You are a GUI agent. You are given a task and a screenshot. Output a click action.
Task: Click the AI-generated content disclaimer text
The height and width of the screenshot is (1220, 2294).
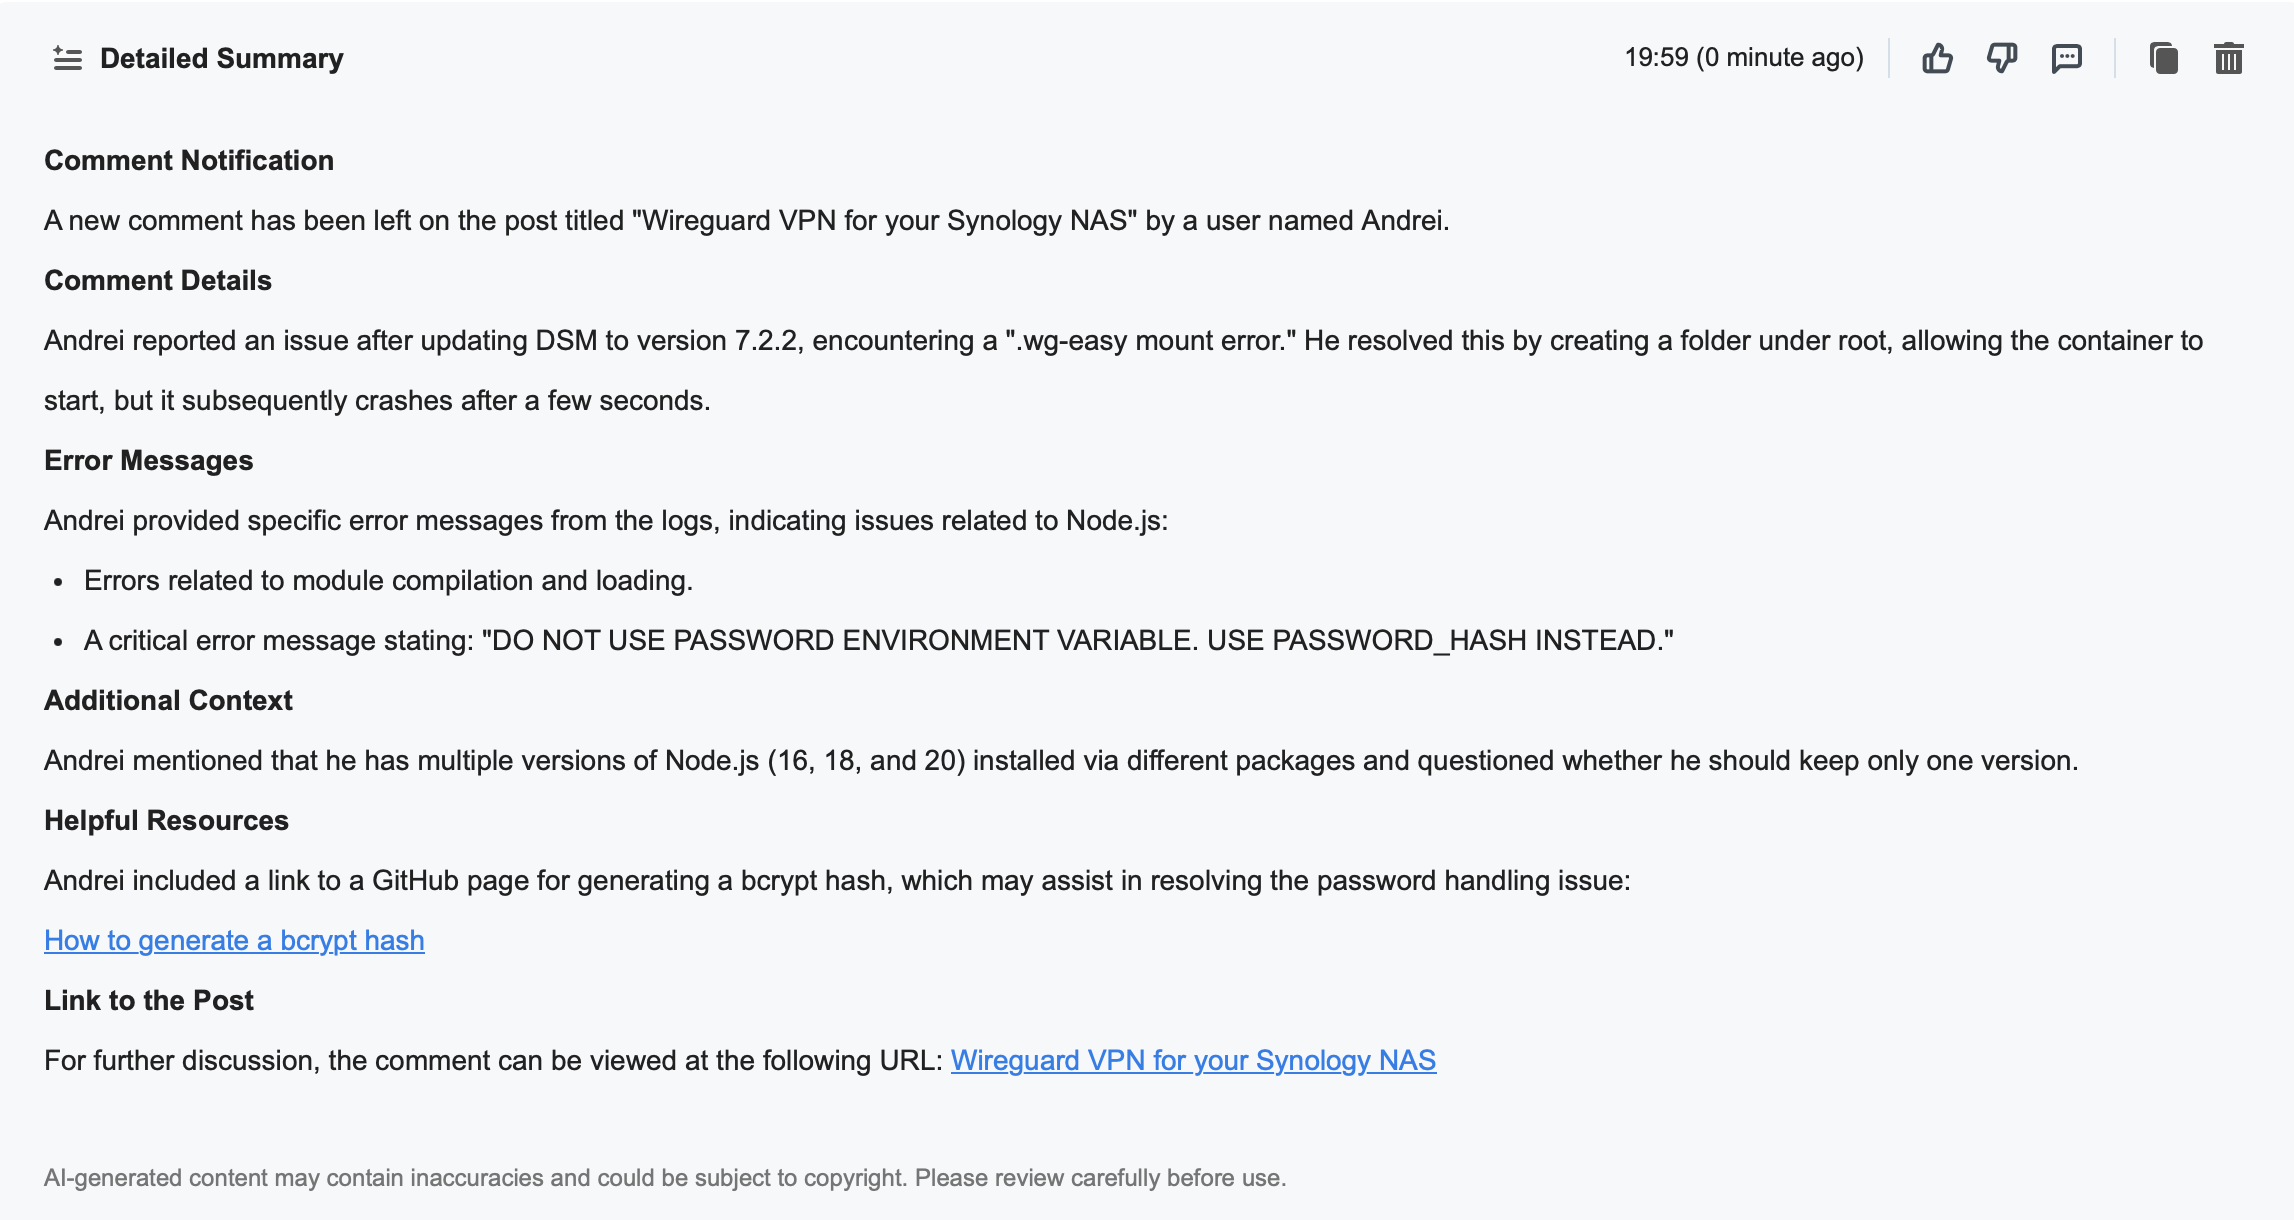click(665, 1178)
